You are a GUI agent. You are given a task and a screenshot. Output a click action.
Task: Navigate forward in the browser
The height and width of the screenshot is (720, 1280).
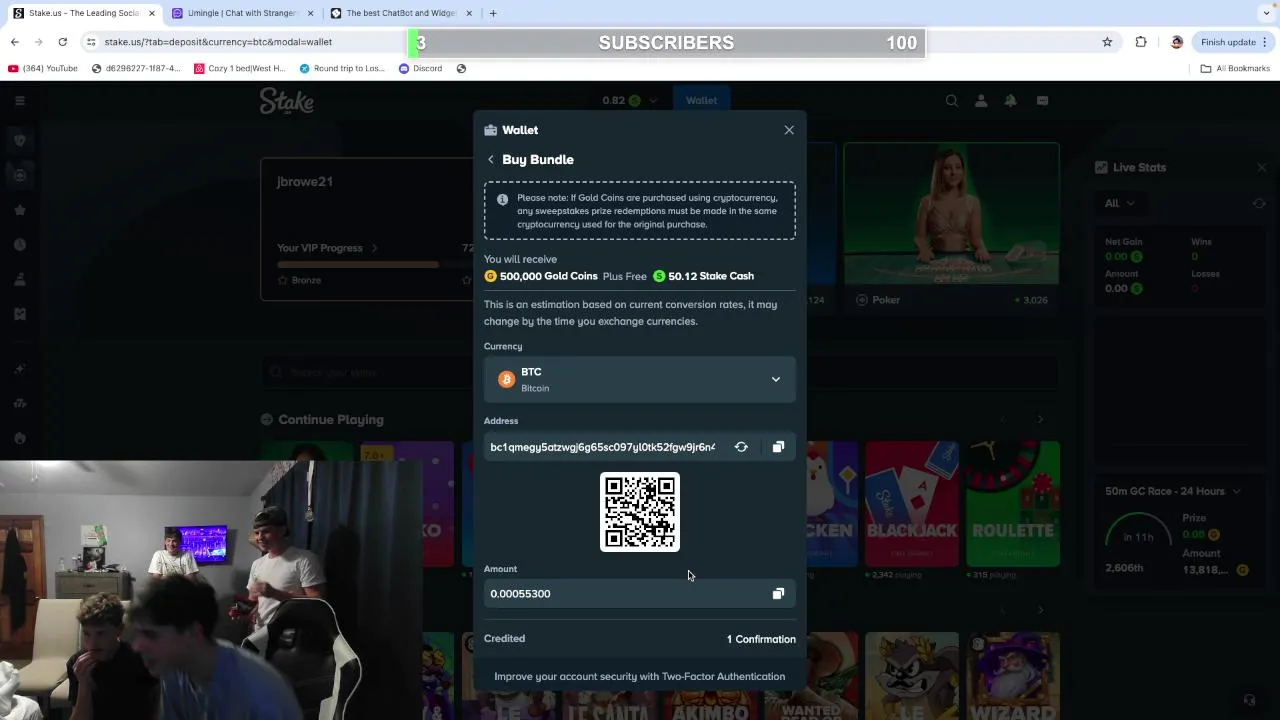click(38, 42)
